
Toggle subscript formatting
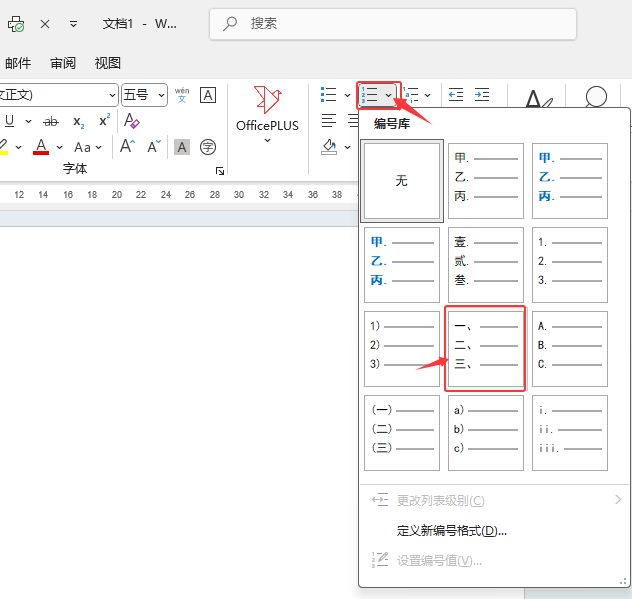(79, 121)
